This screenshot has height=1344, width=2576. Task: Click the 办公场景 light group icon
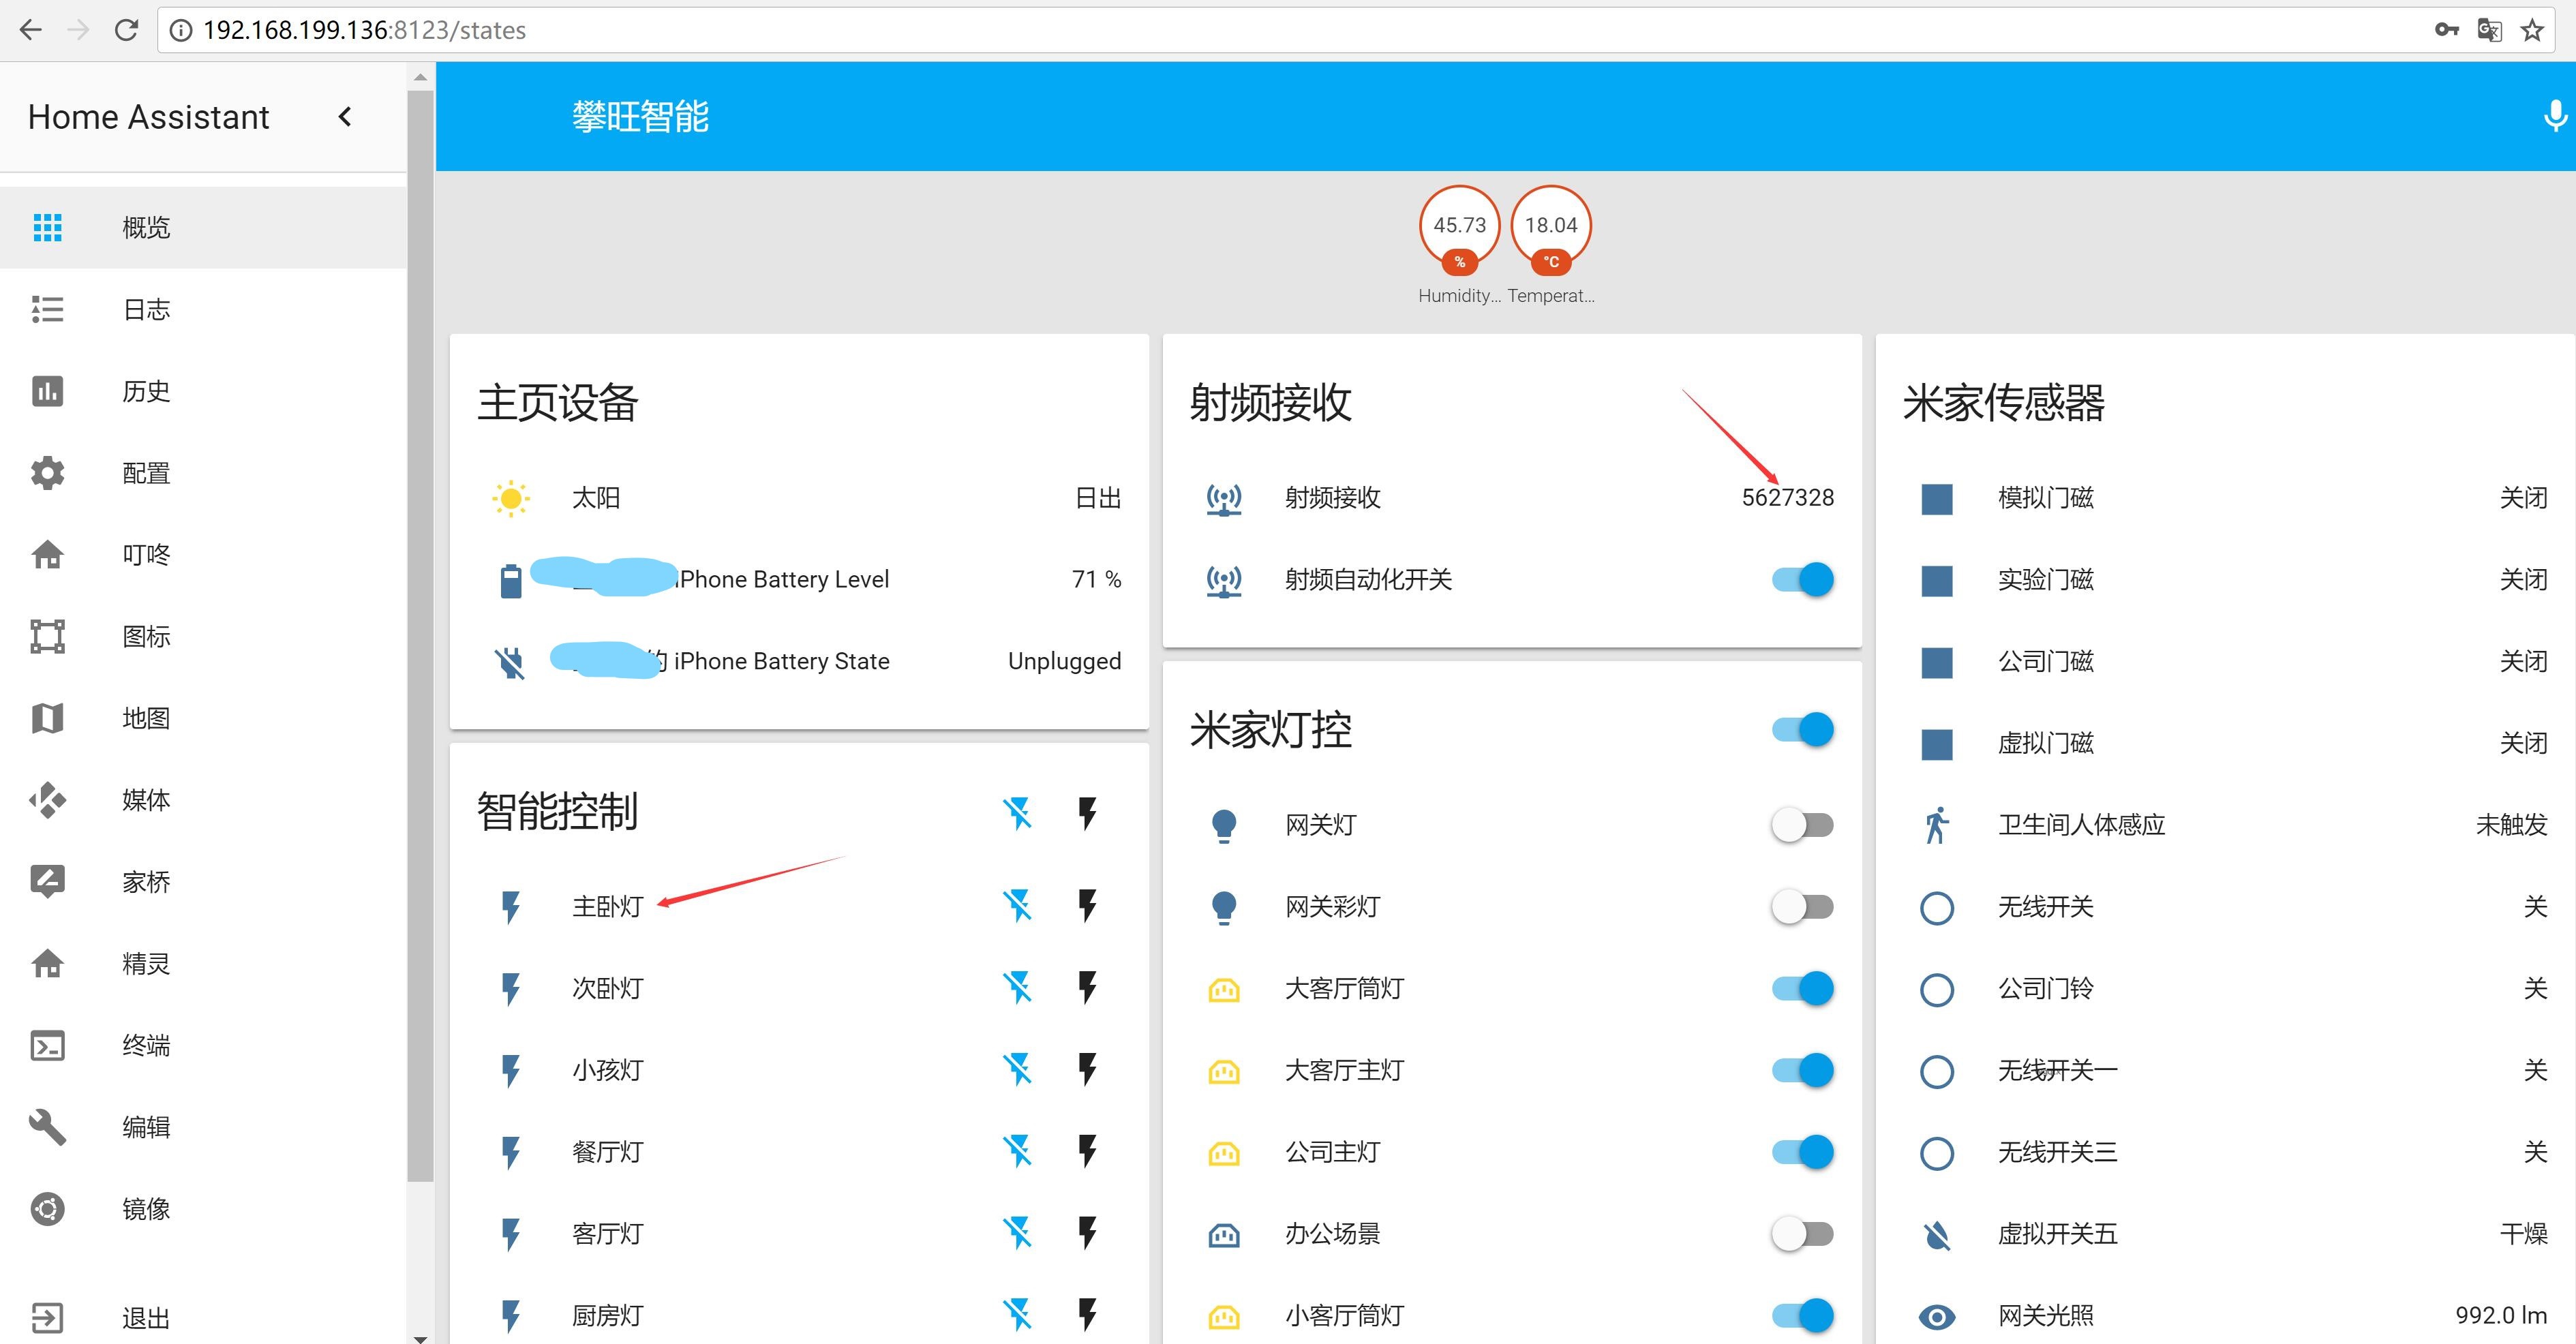(x=1224, y=1236)
